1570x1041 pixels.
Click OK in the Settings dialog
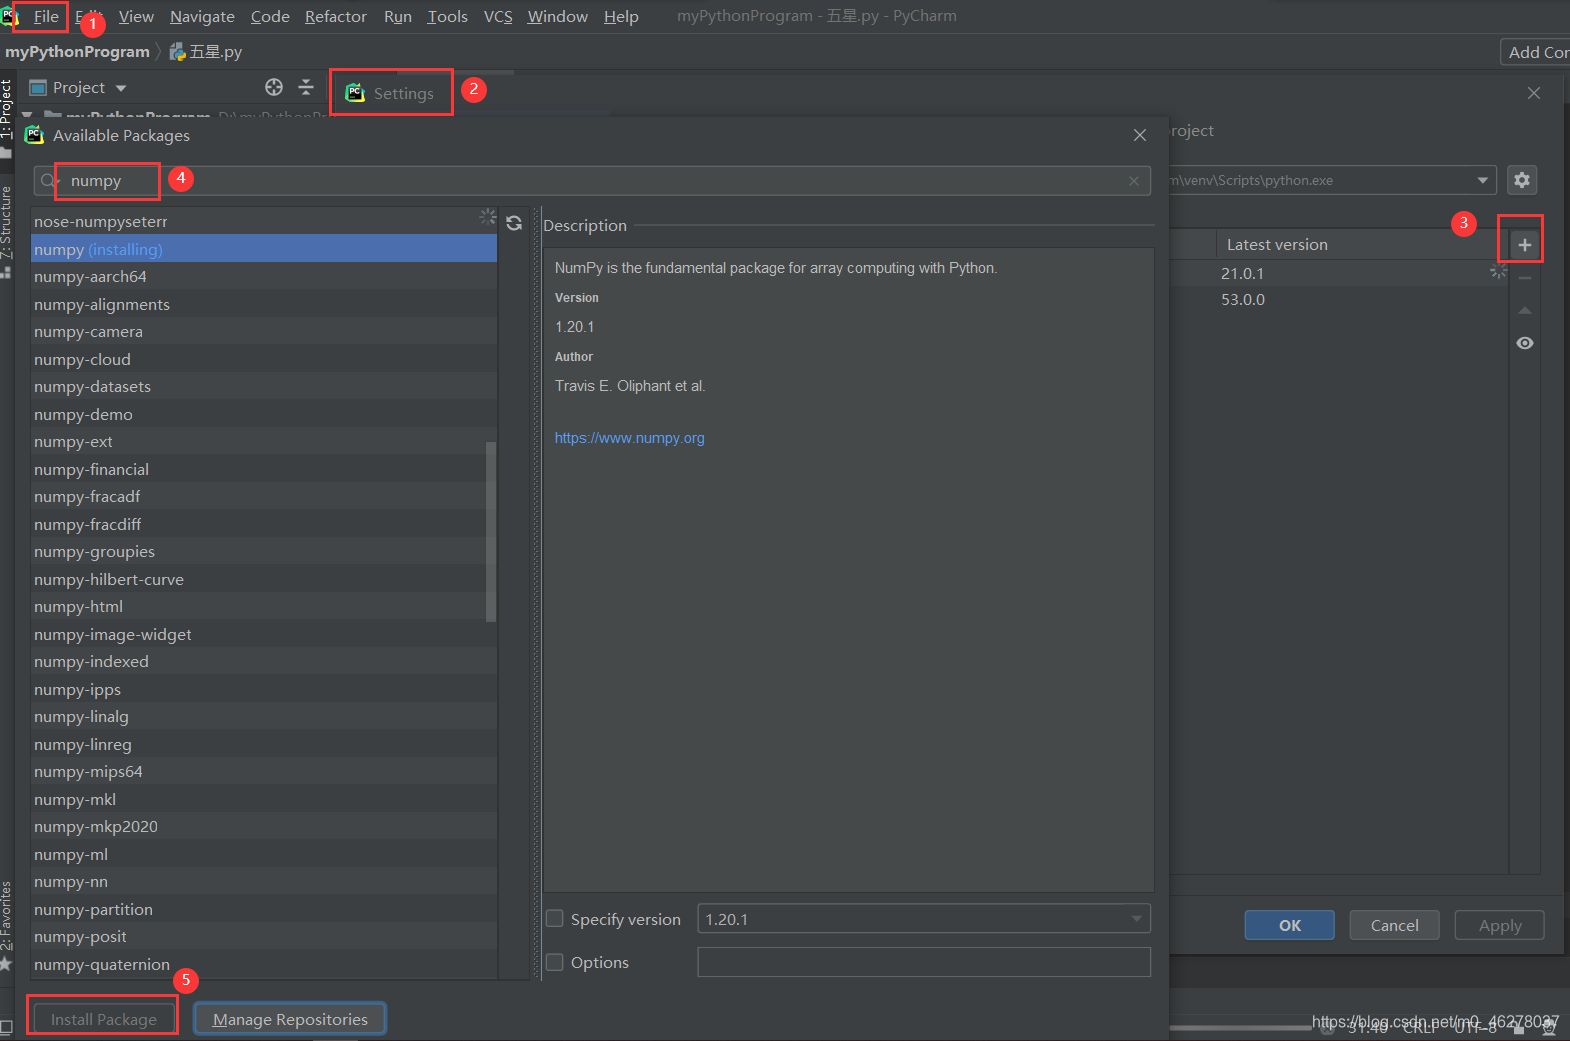pyautogui.click(x=1290, y=925)
